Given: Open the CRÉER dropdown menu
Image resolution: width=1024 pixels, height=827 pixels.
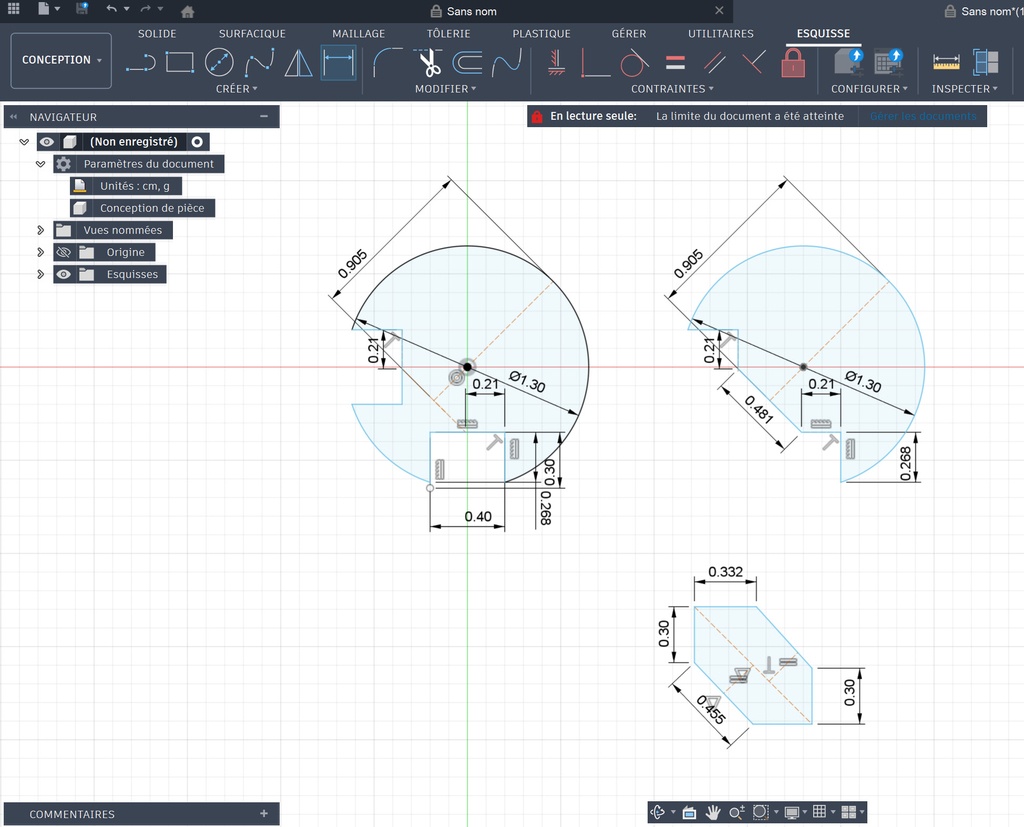Looking at the screenshot, I should 237,89.
